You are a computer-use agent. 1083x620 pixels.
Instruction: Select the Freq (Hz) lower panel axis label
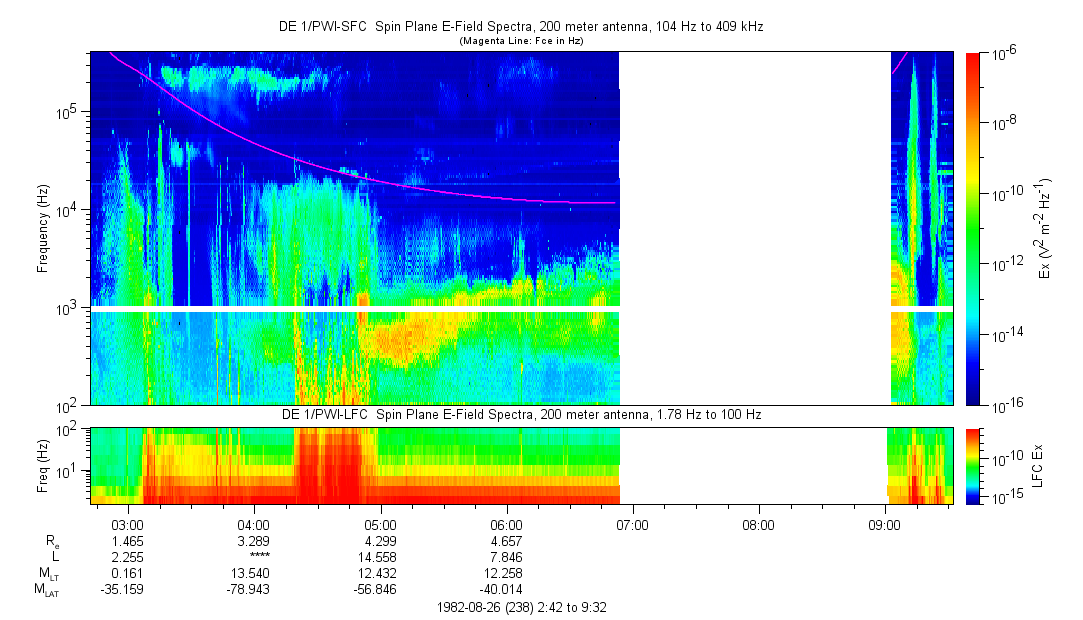pyautogui.click(x=43, y=466)
